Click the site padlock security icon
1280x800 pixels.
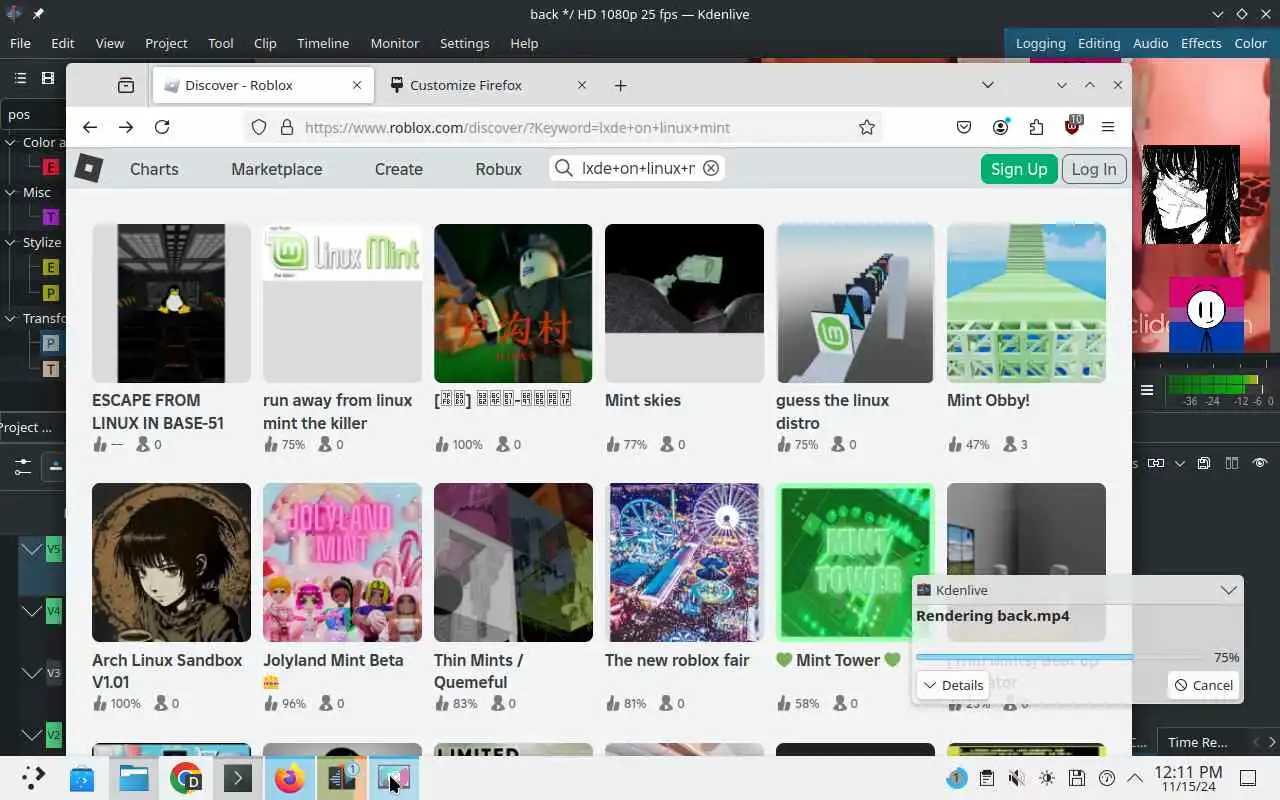[x=287, y=127]
